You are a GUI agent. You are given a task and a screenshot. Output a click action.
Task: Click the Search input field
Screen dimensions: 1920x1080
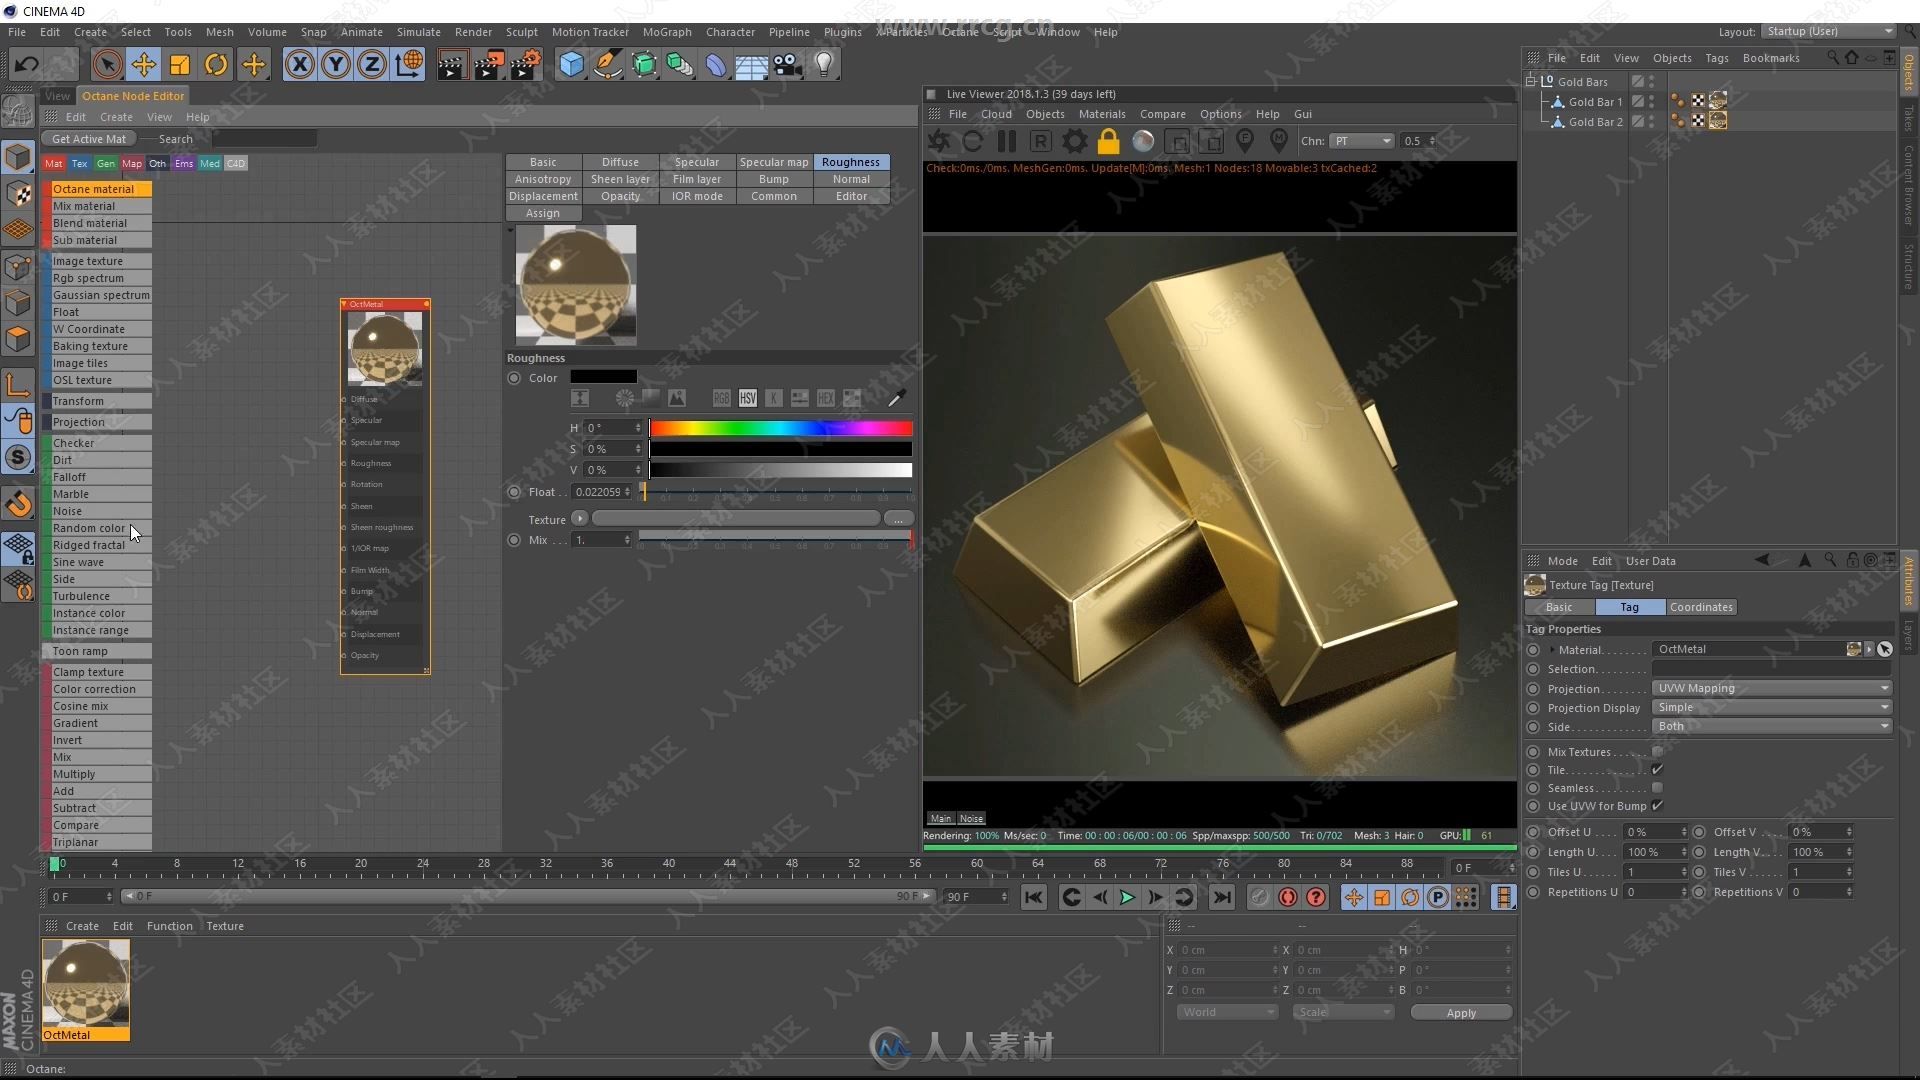[264, 139]
